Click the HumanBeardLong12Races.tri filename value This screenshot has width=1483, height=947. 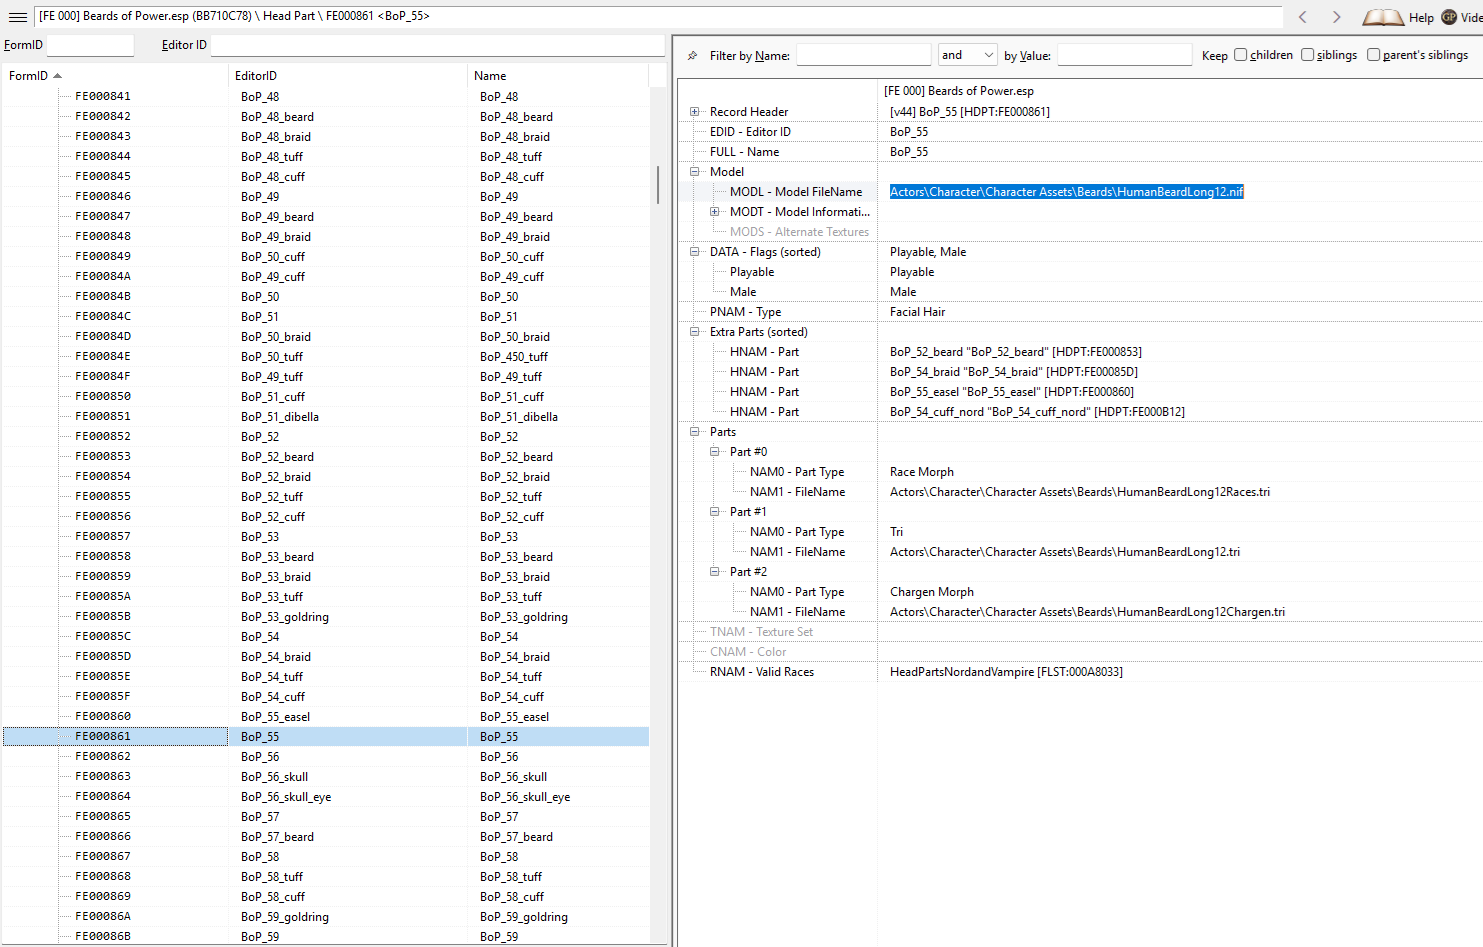(1079, 492)
